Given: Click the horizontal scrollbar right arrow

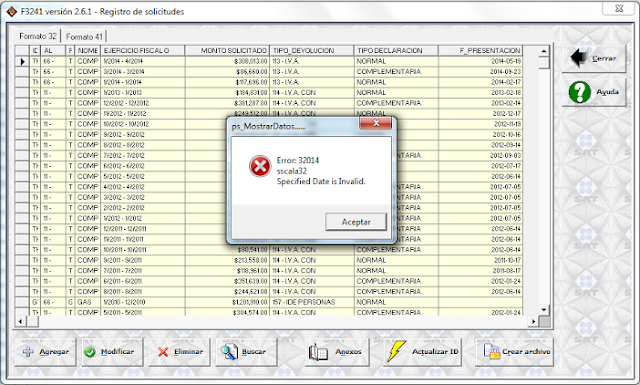Looking at the screenshot, I should 533,322.
